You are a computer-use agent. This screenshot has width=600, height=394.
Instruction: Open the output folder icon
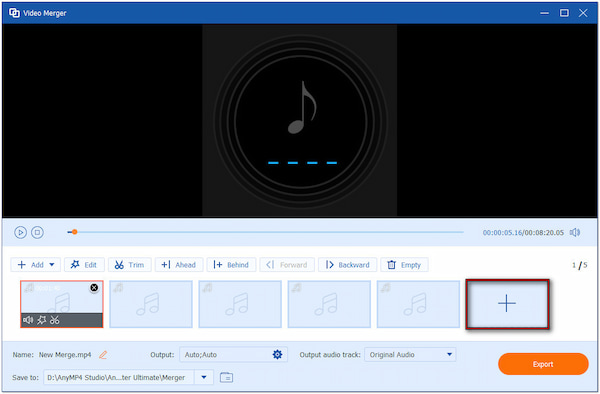tap(227, 378)
